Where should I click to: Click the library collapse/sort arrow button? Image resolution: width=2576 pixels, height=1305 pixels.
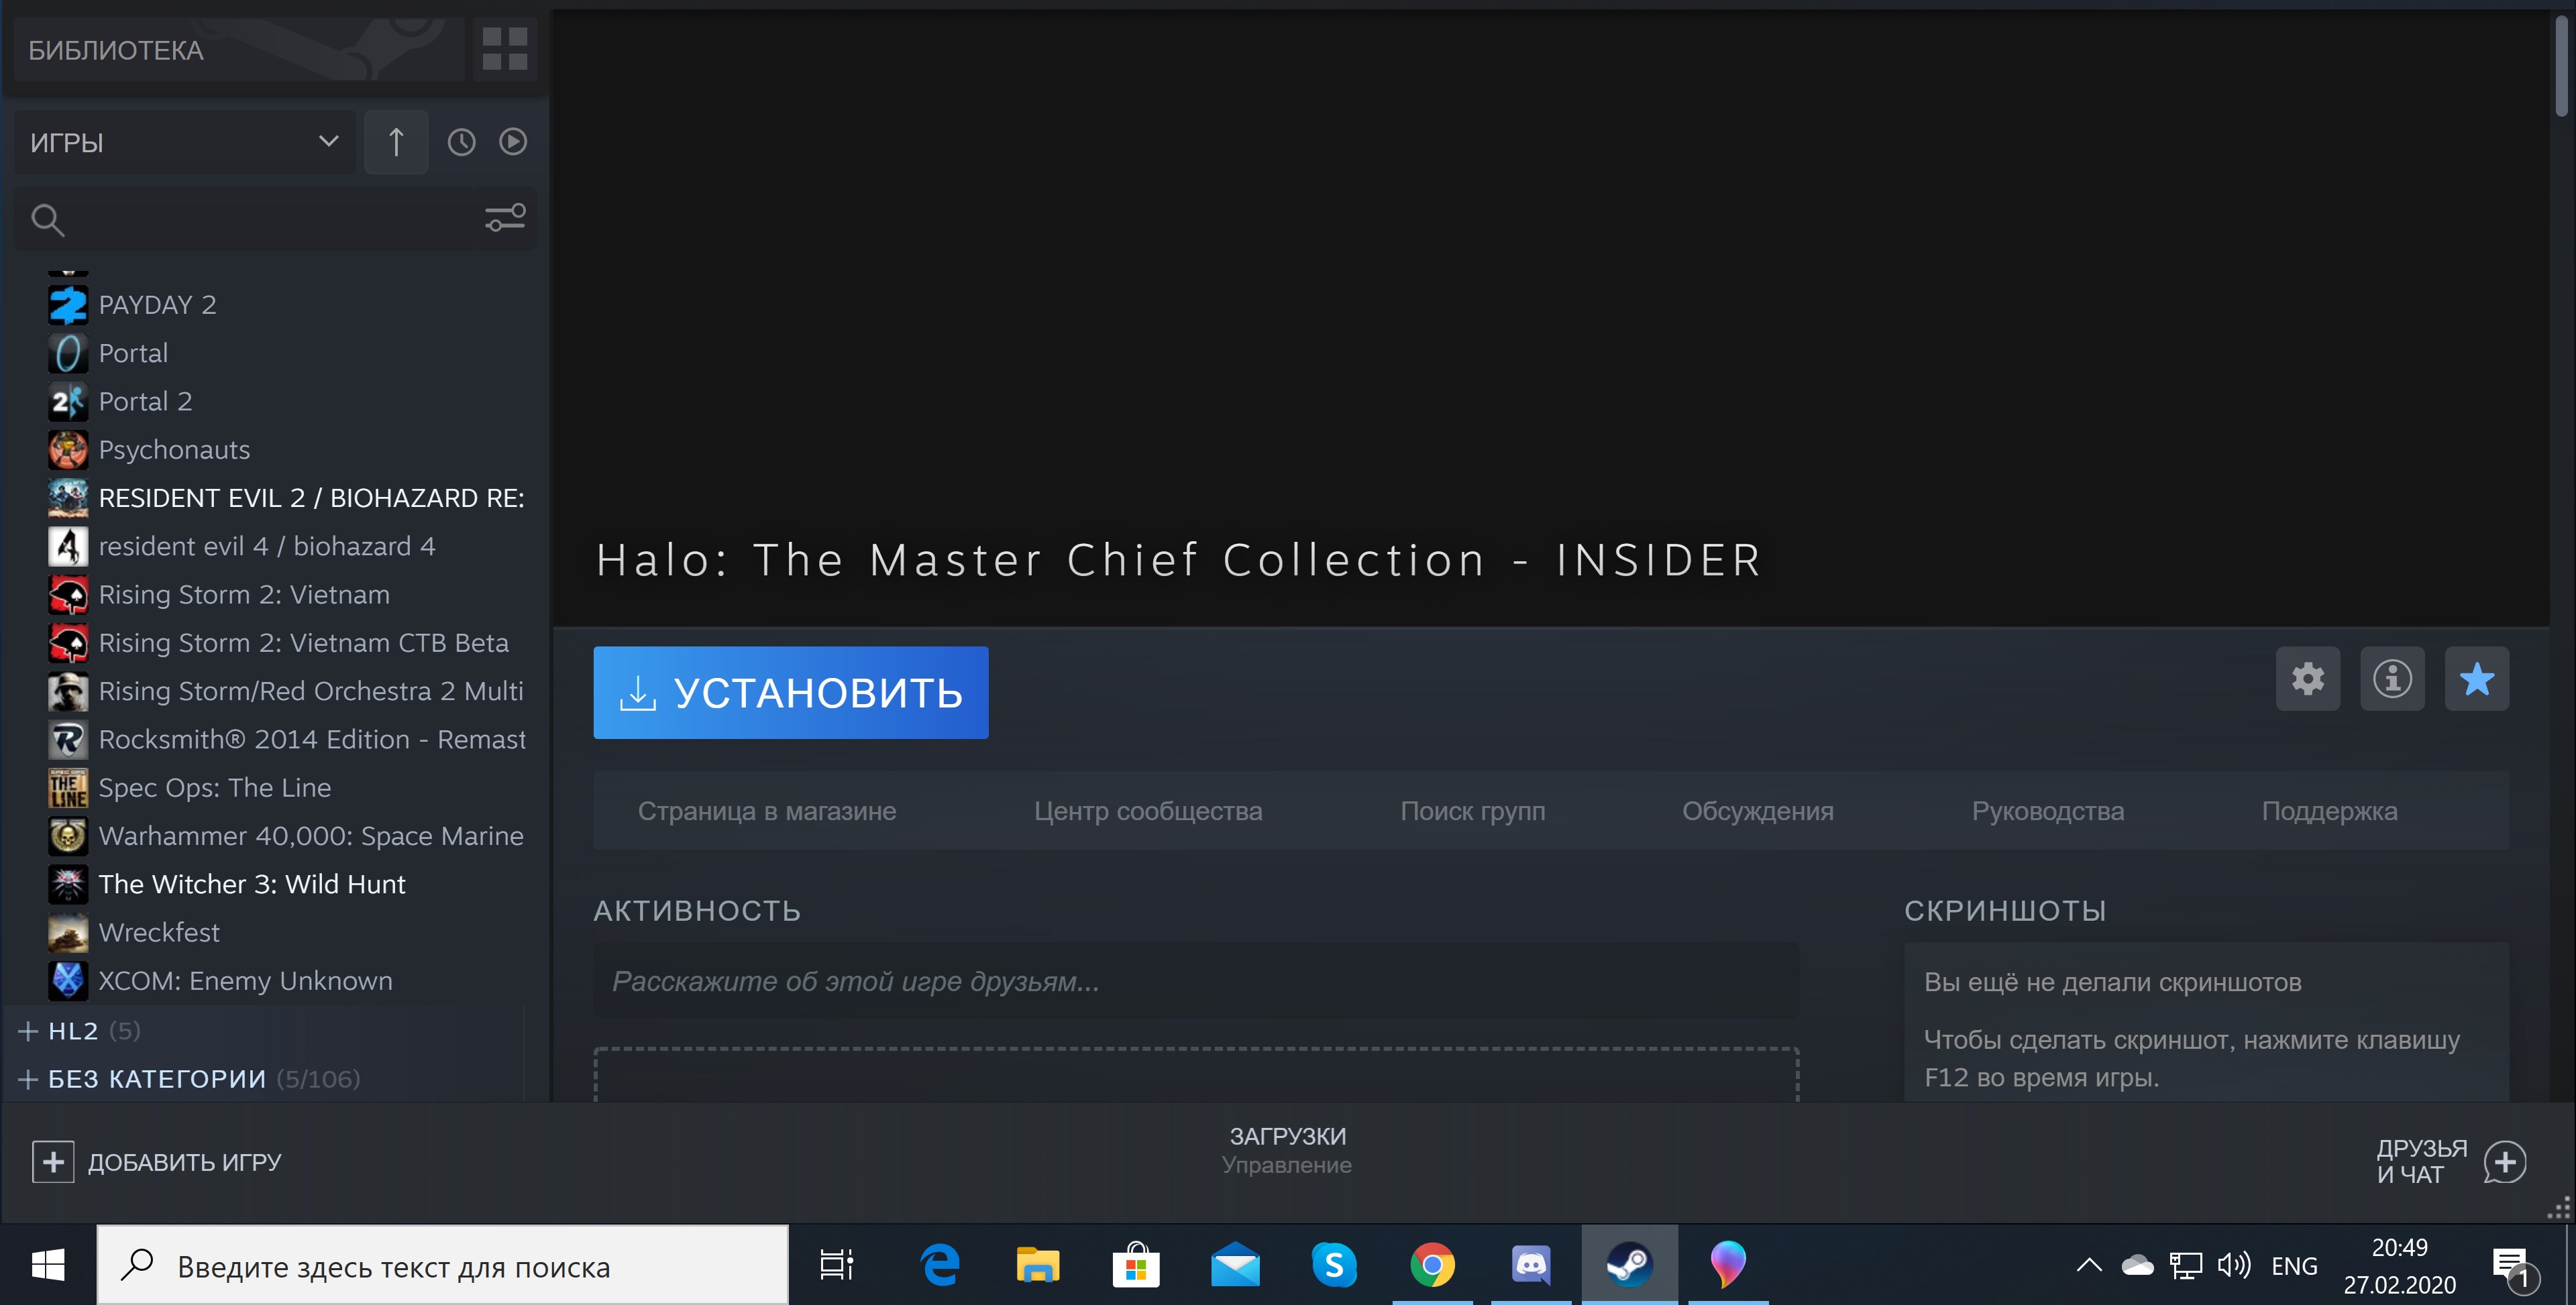coord(396,142)
